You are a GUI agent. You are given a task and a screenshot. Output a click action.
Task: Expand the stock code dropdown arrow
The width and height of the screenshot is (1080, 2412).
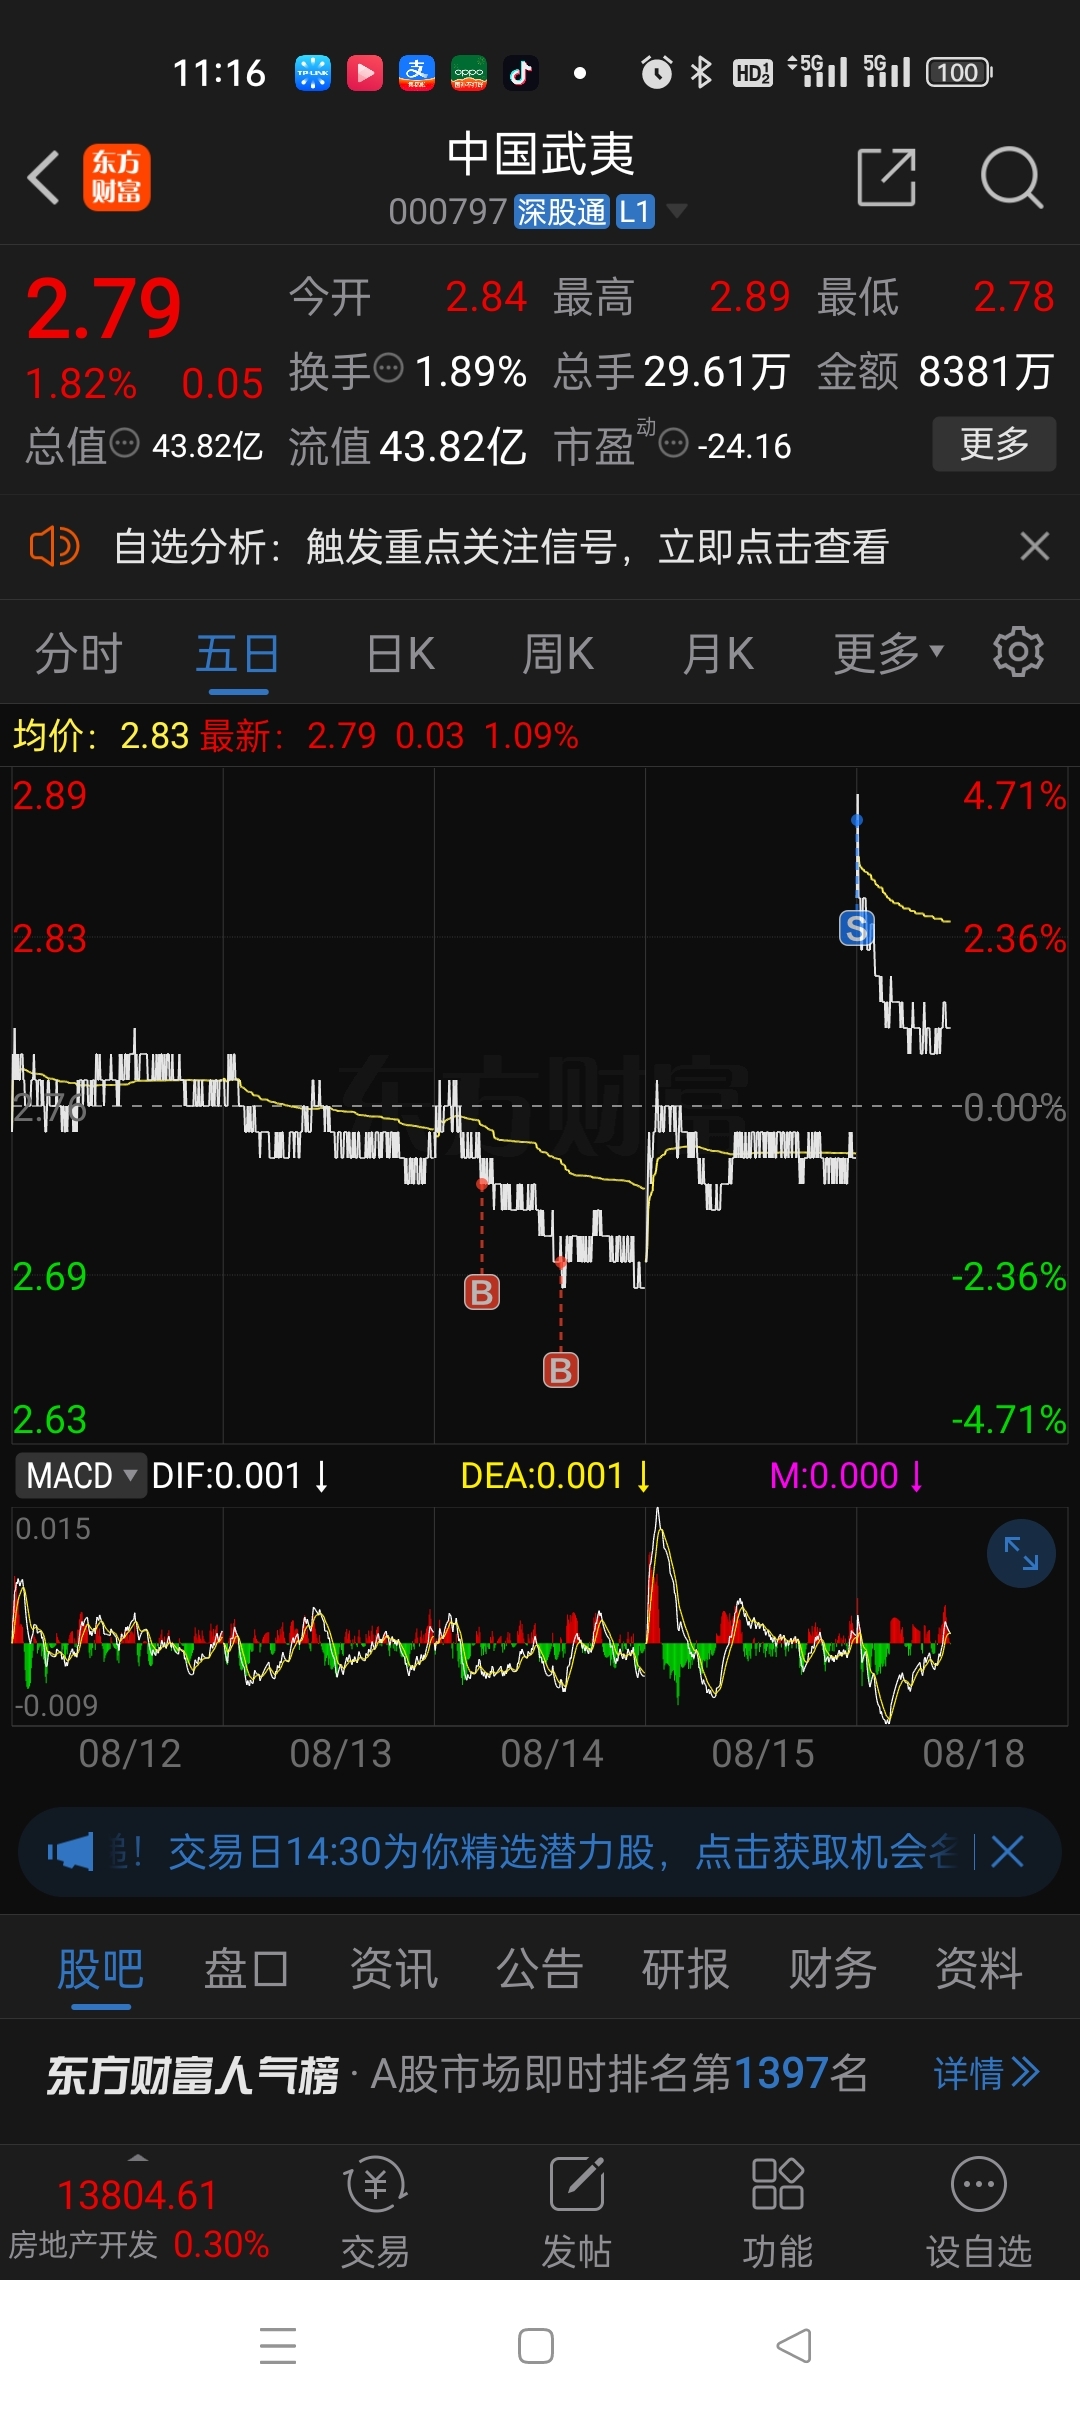[x=677, y=211]
